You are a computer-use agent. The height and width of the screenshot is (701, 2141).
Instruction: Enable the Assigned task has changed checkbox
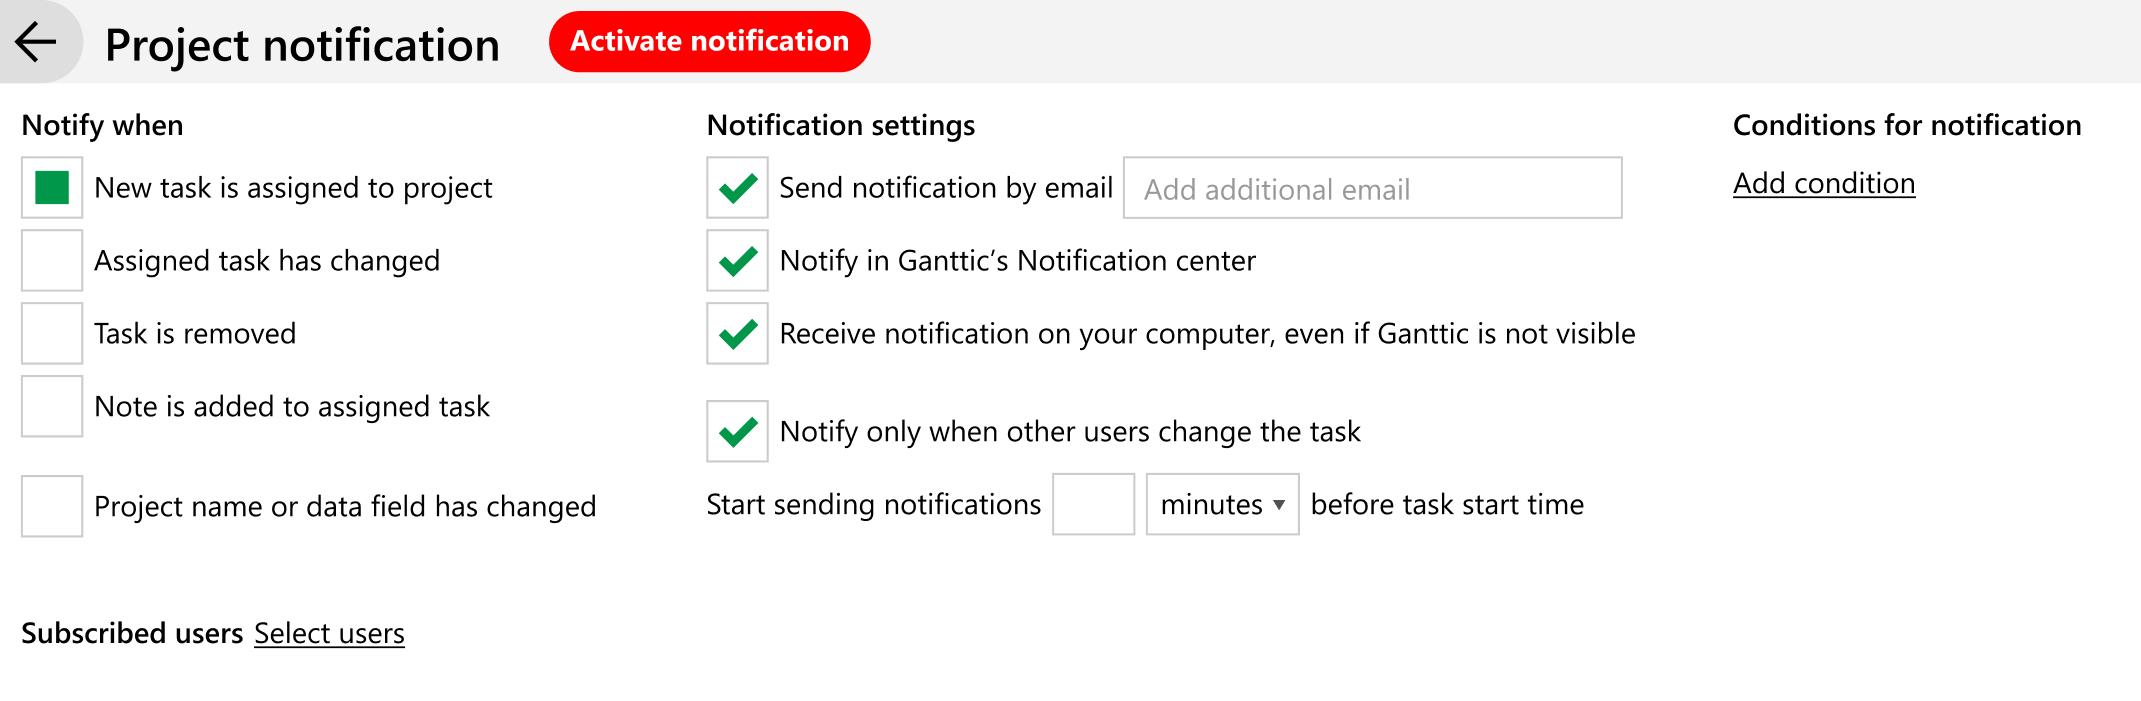pos(51,260)
